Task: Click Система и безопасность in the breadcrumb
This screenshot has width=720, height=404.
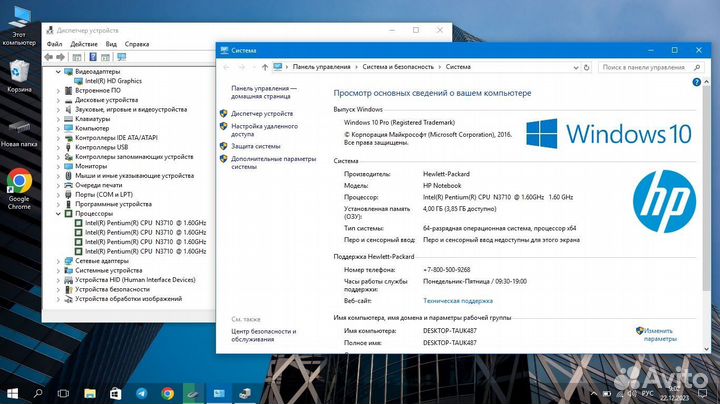Action: (x=398, y=67)
